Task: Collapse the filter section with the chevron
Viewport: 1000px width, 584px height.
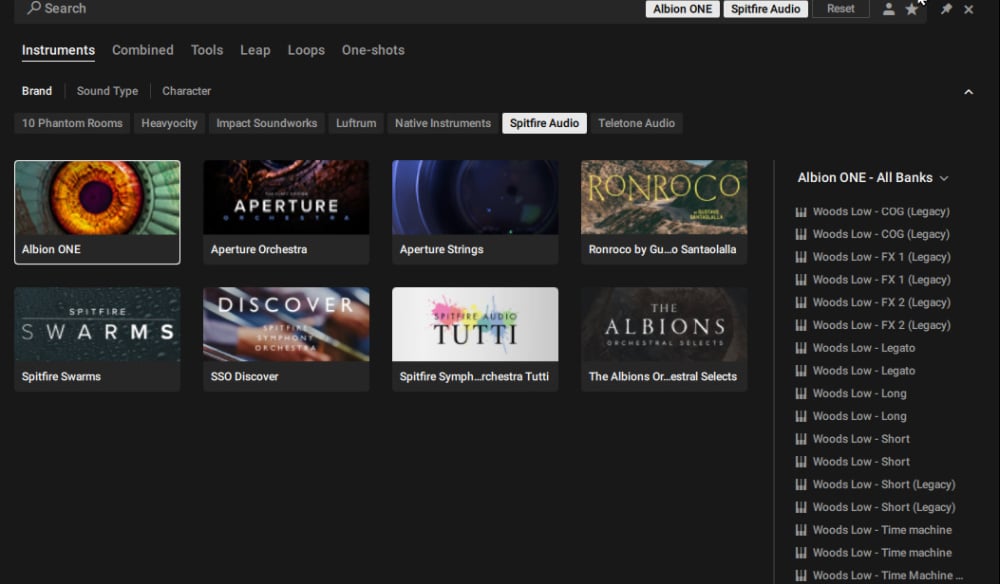Action: pyautogui.click(x=968, y=92)
